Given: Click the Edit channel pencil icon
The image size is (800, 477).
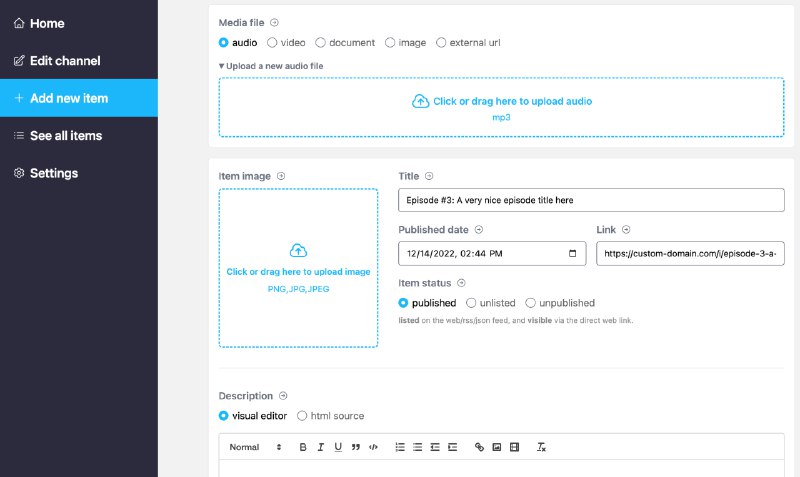Looking at the screenshot, I should coord(19,61).
